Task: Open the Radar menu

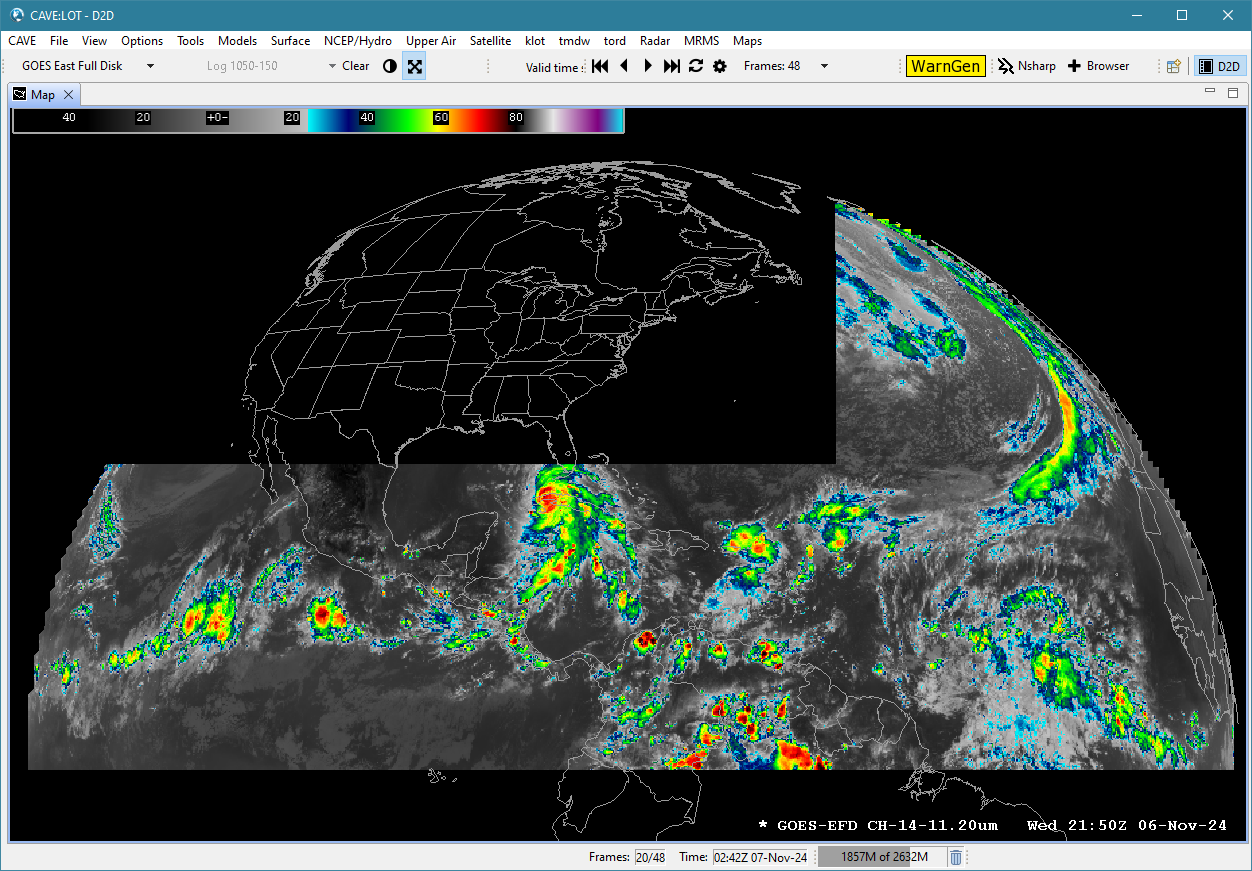Action: click(655, 41)
